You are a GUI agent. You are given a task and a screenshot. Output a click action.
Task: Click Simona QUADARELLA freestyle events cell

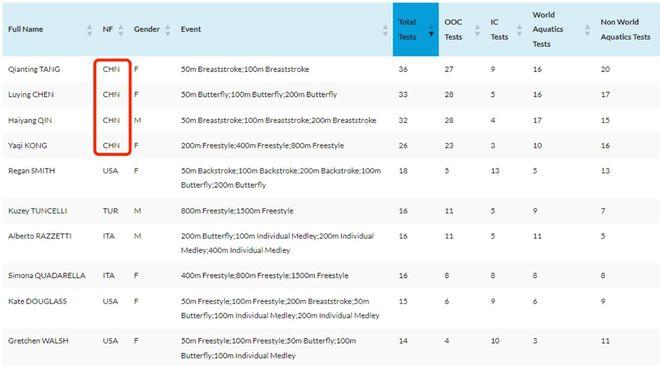[x=265, y=276]
